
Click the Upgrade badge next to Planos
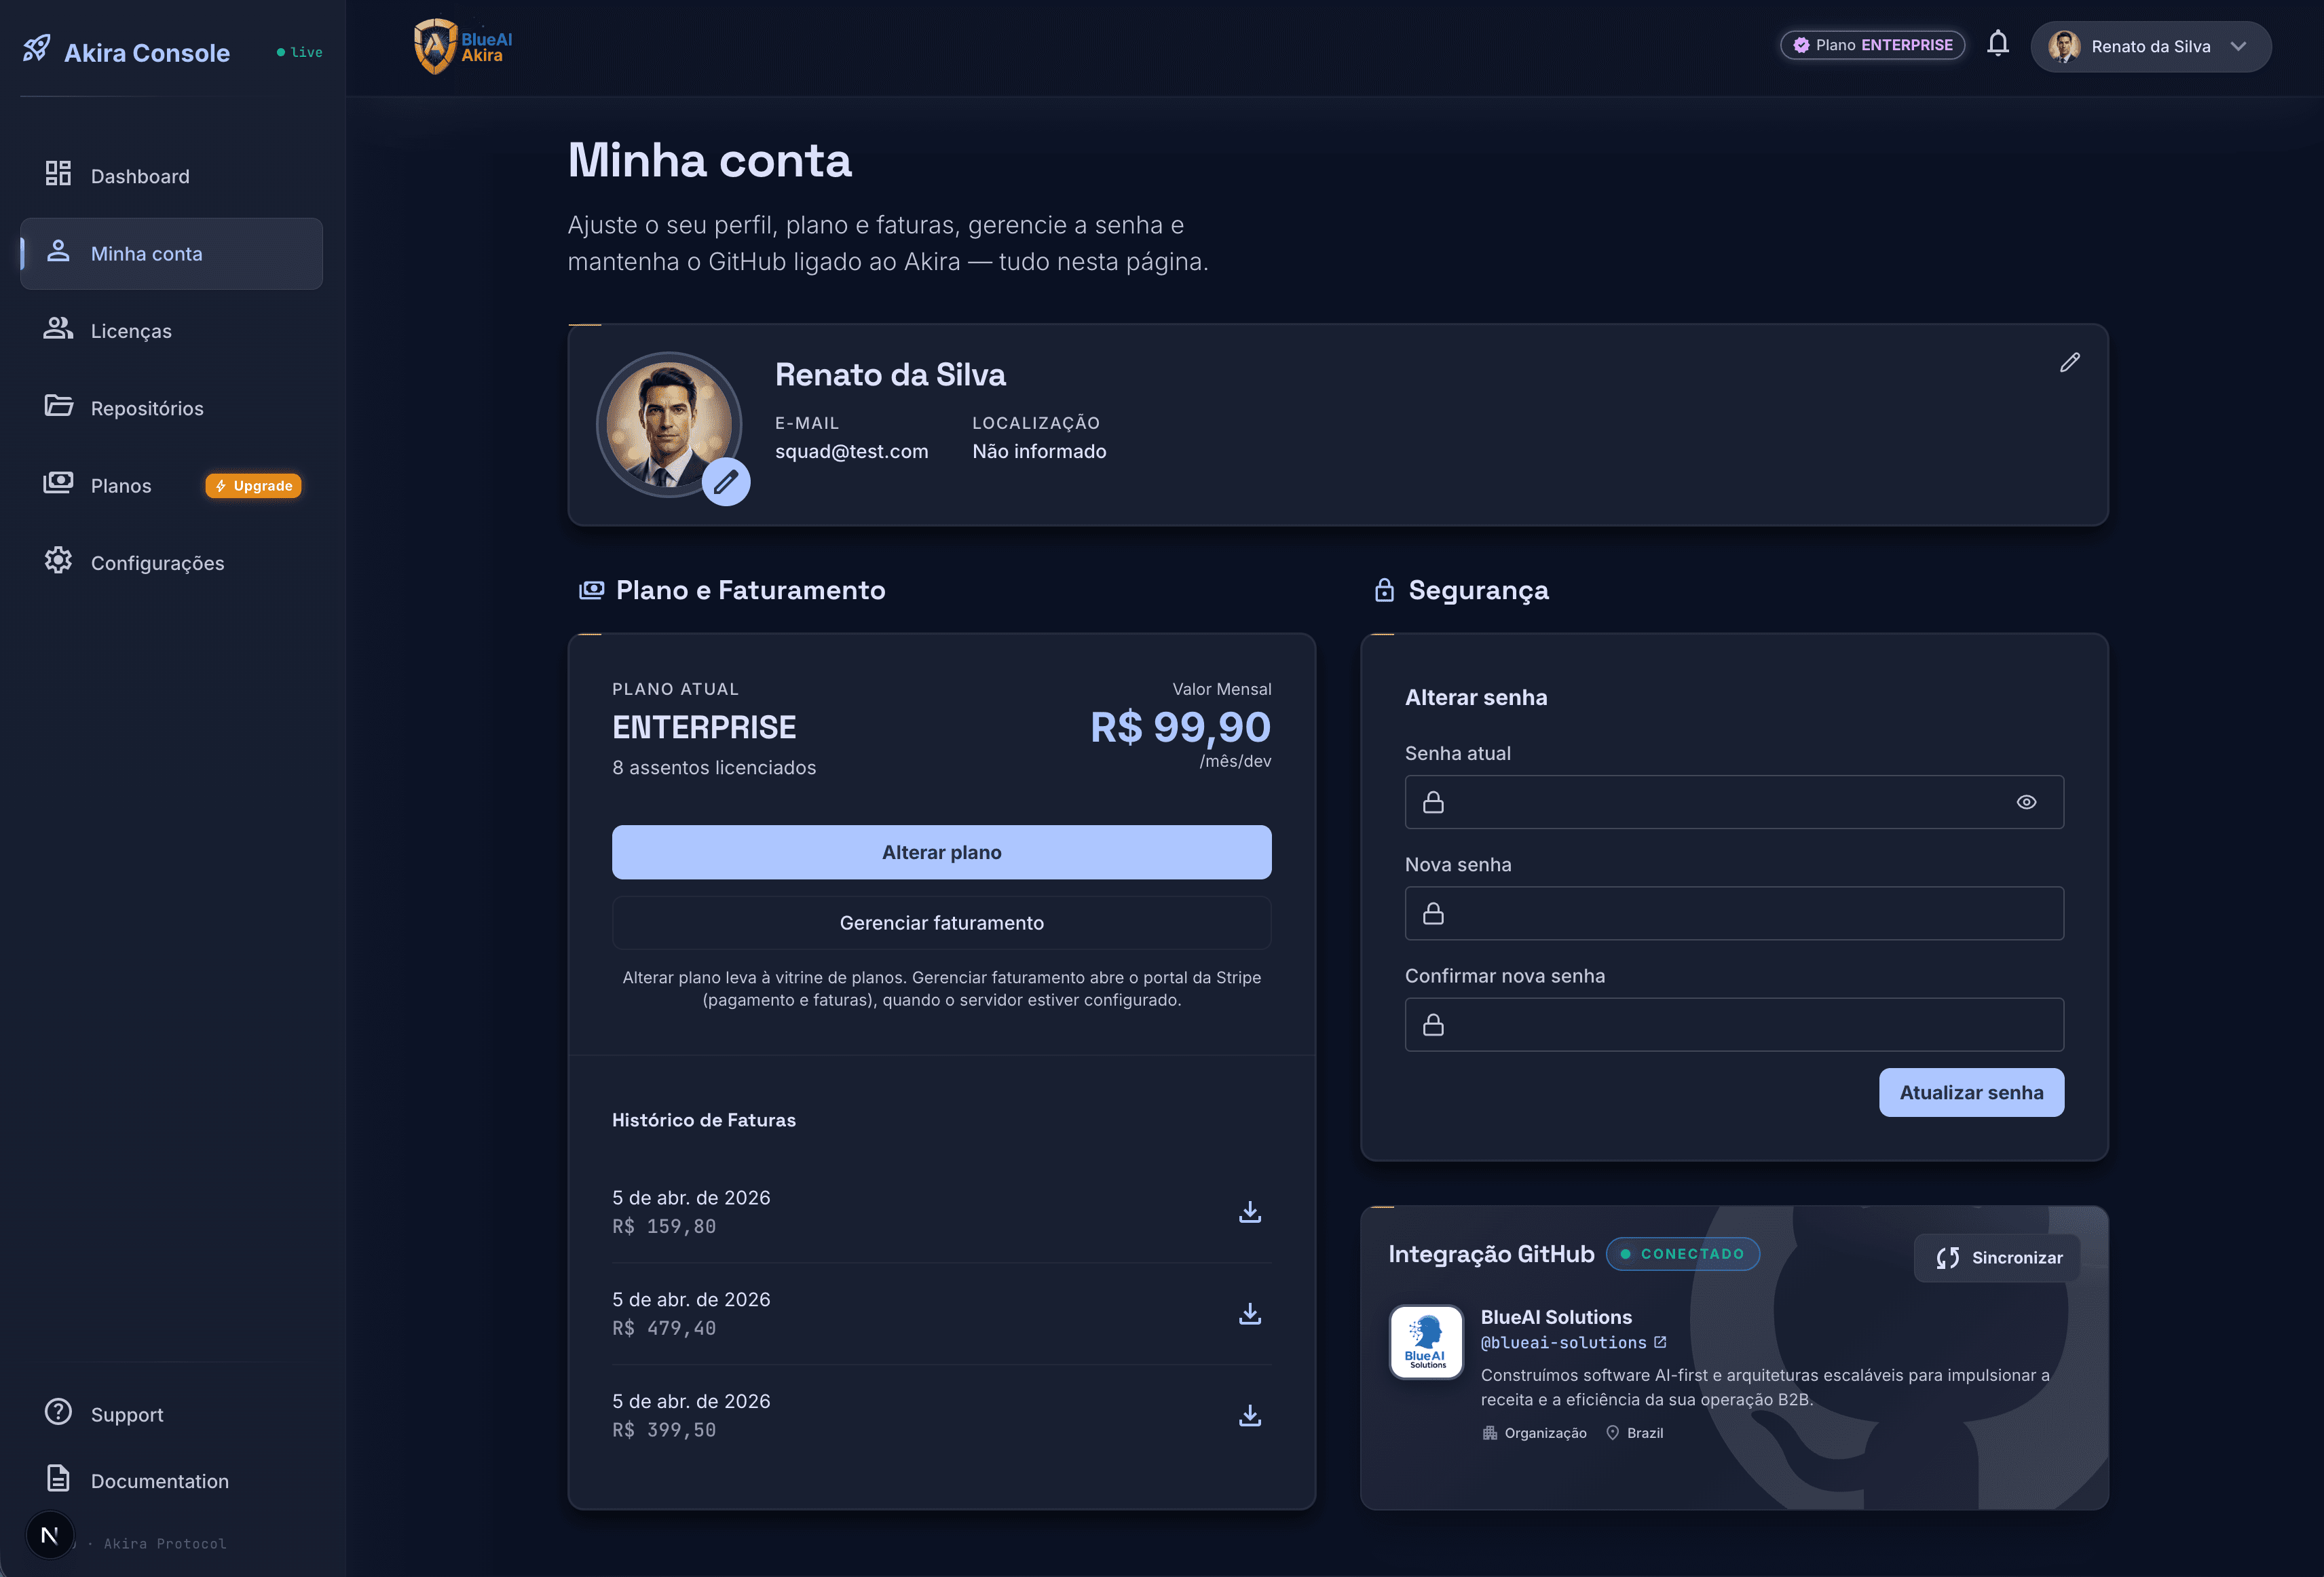tap(254, 486)
